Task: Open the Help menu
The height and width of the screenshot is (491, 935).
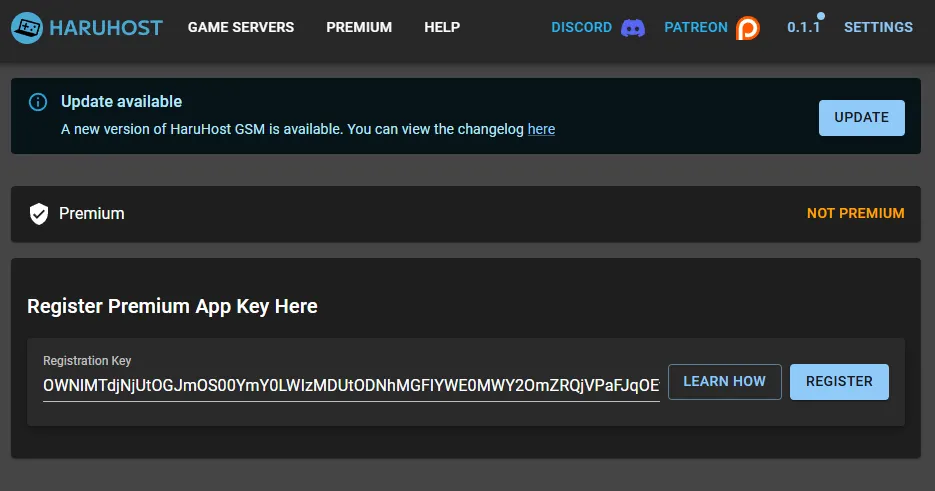Action: [x=442, y=27]
